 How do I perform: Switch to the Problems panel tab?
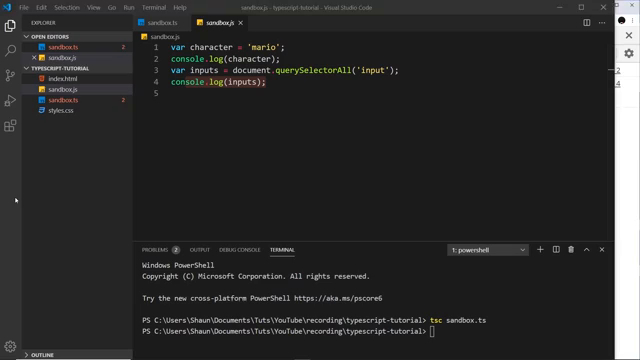(155, 250)
